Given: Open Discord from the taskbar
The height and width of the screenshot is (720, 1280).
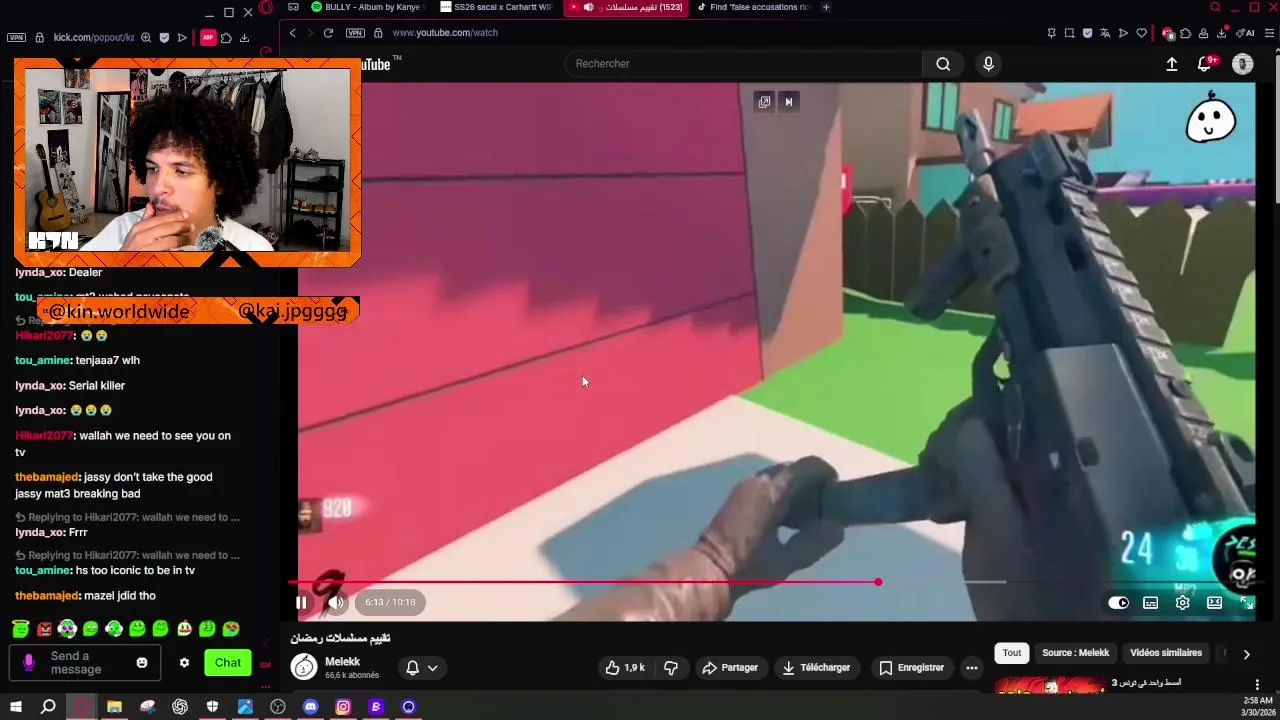Looking at the screenshot, I should 310,707.
